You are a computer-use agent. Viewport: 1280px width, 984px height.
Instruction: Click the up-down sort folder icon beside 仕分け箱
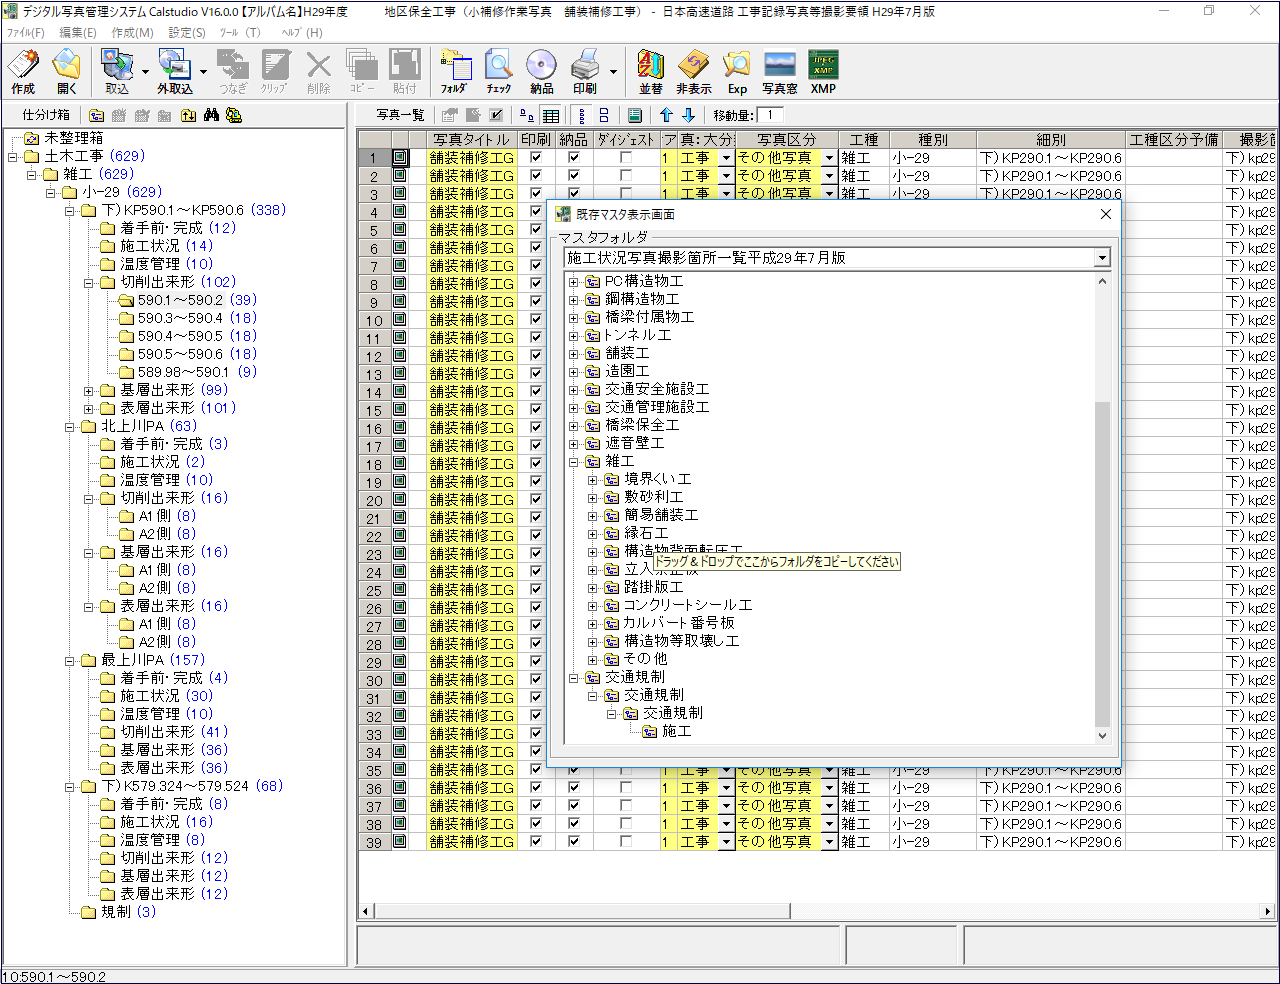[x=188, y=115]
